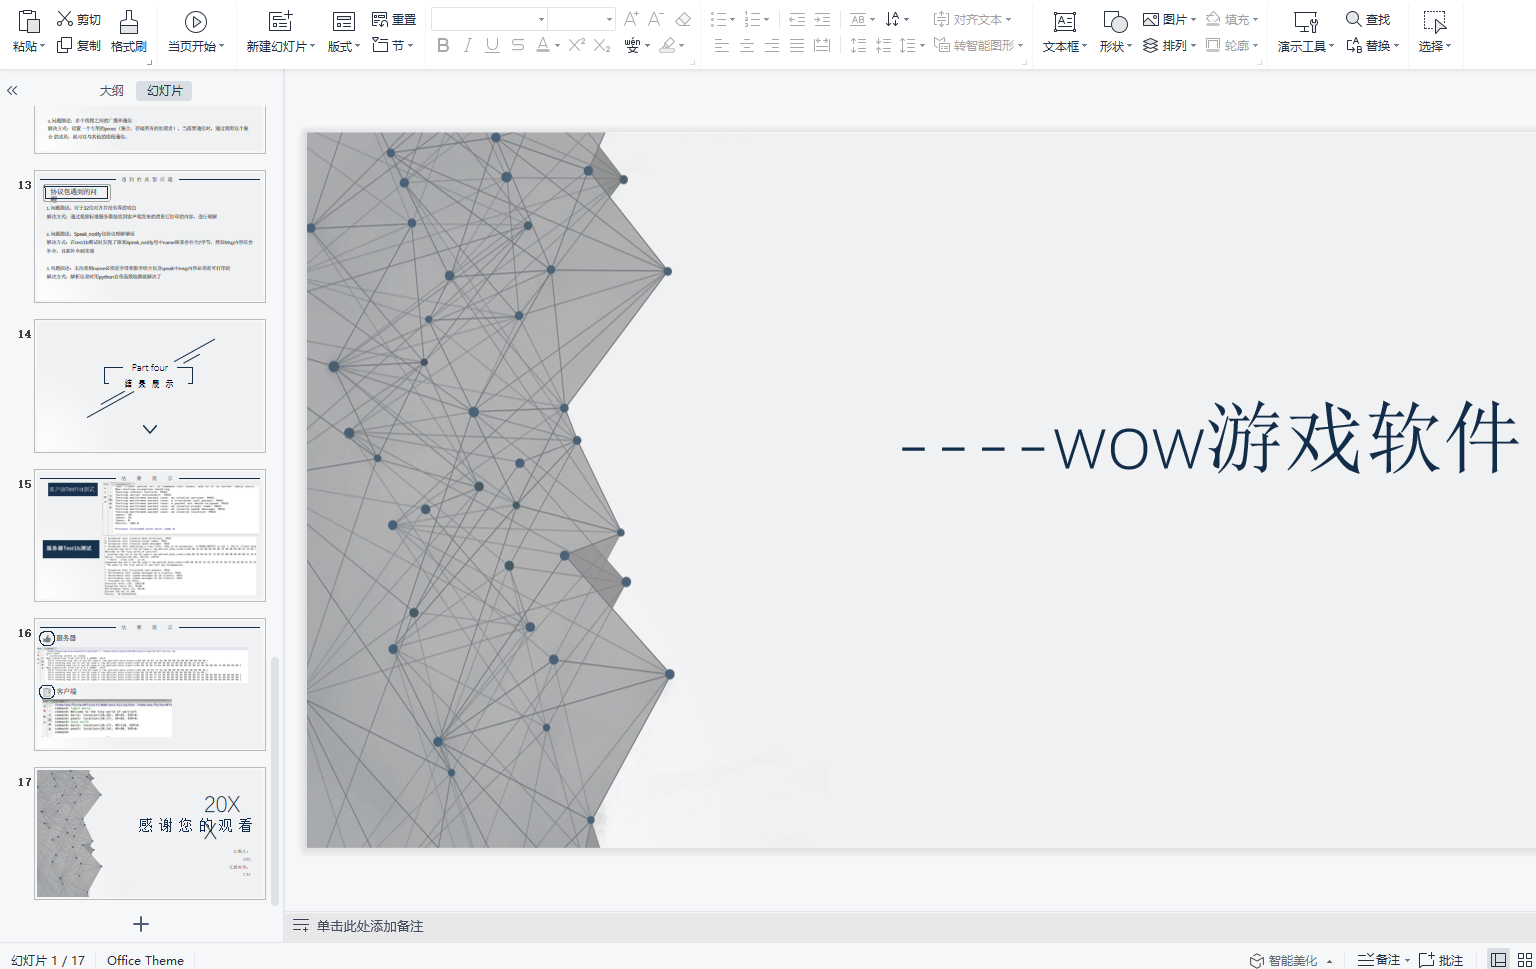The width and height of the screenshot is (1536, 969).
Task: Decrease indent level icon
Action: tap(796, 19)
